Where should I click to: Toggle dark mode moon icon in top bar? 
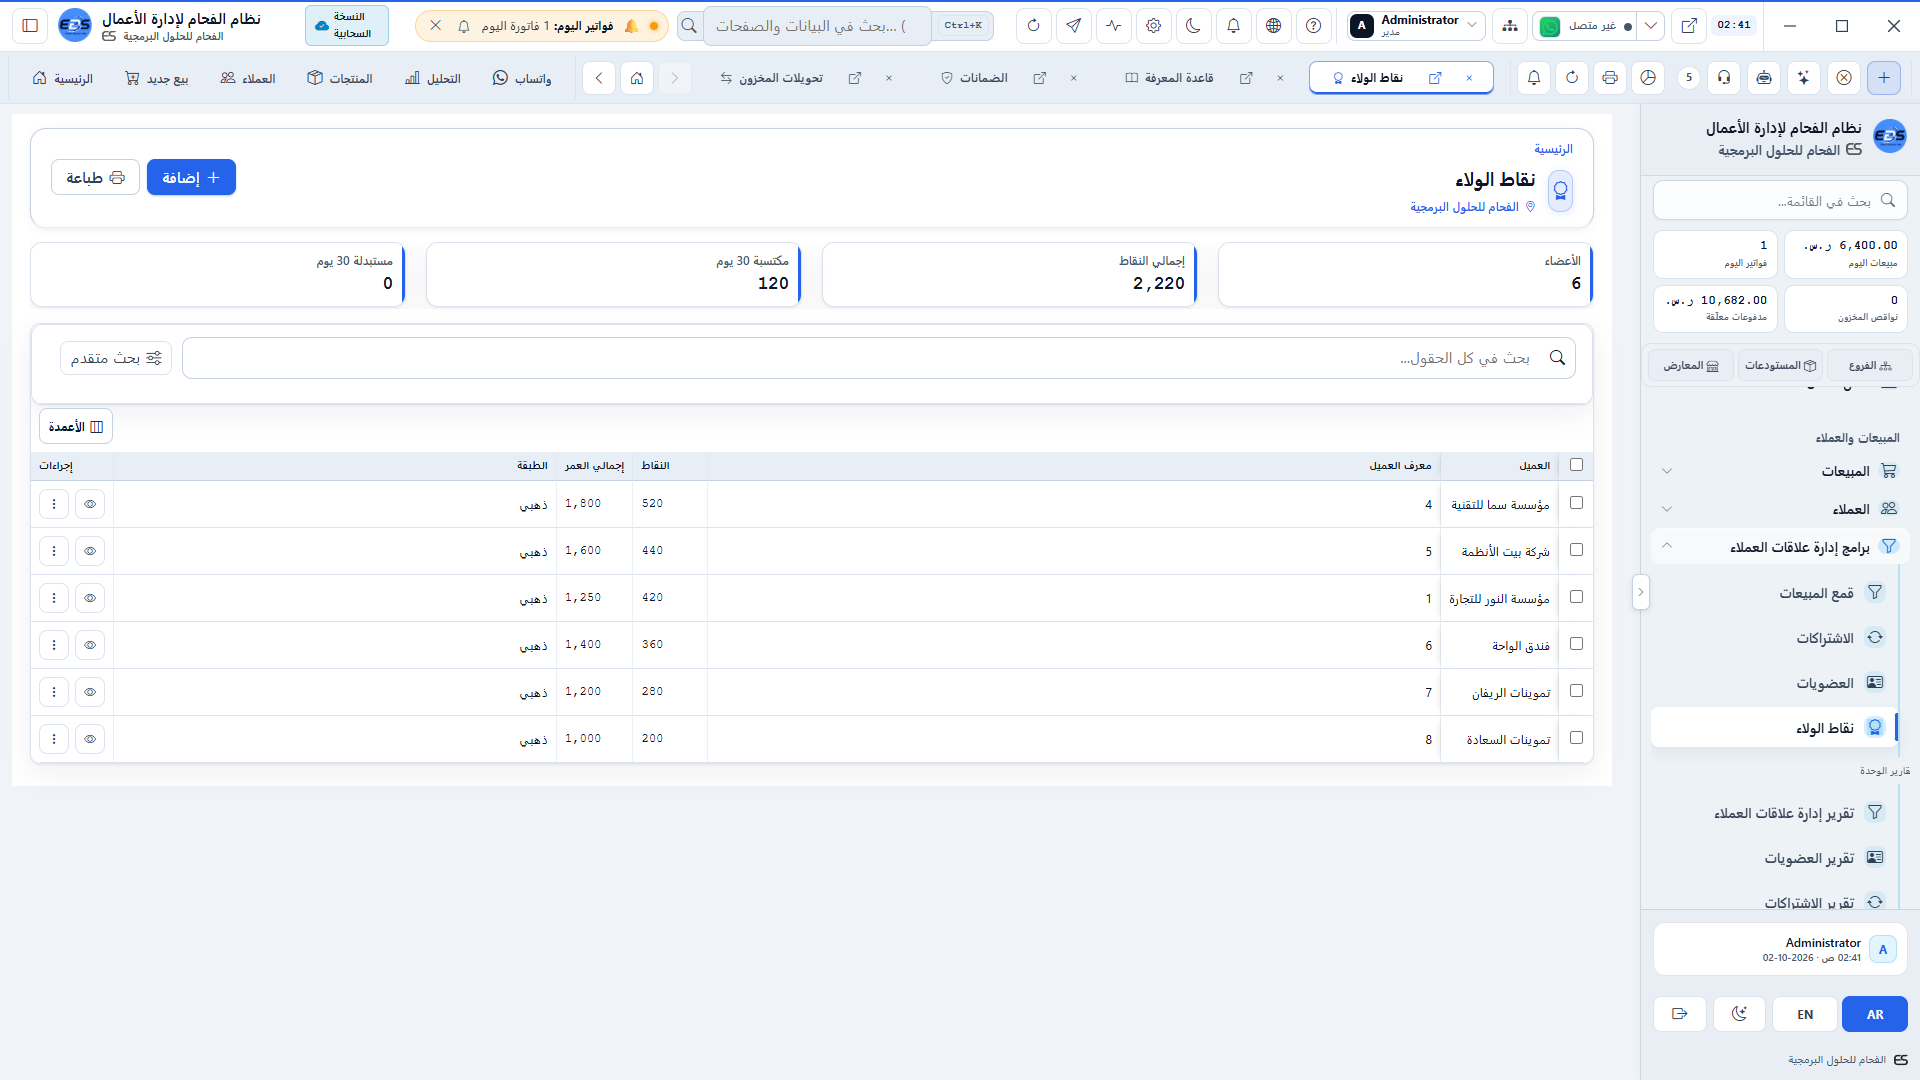click(1193, 26)
